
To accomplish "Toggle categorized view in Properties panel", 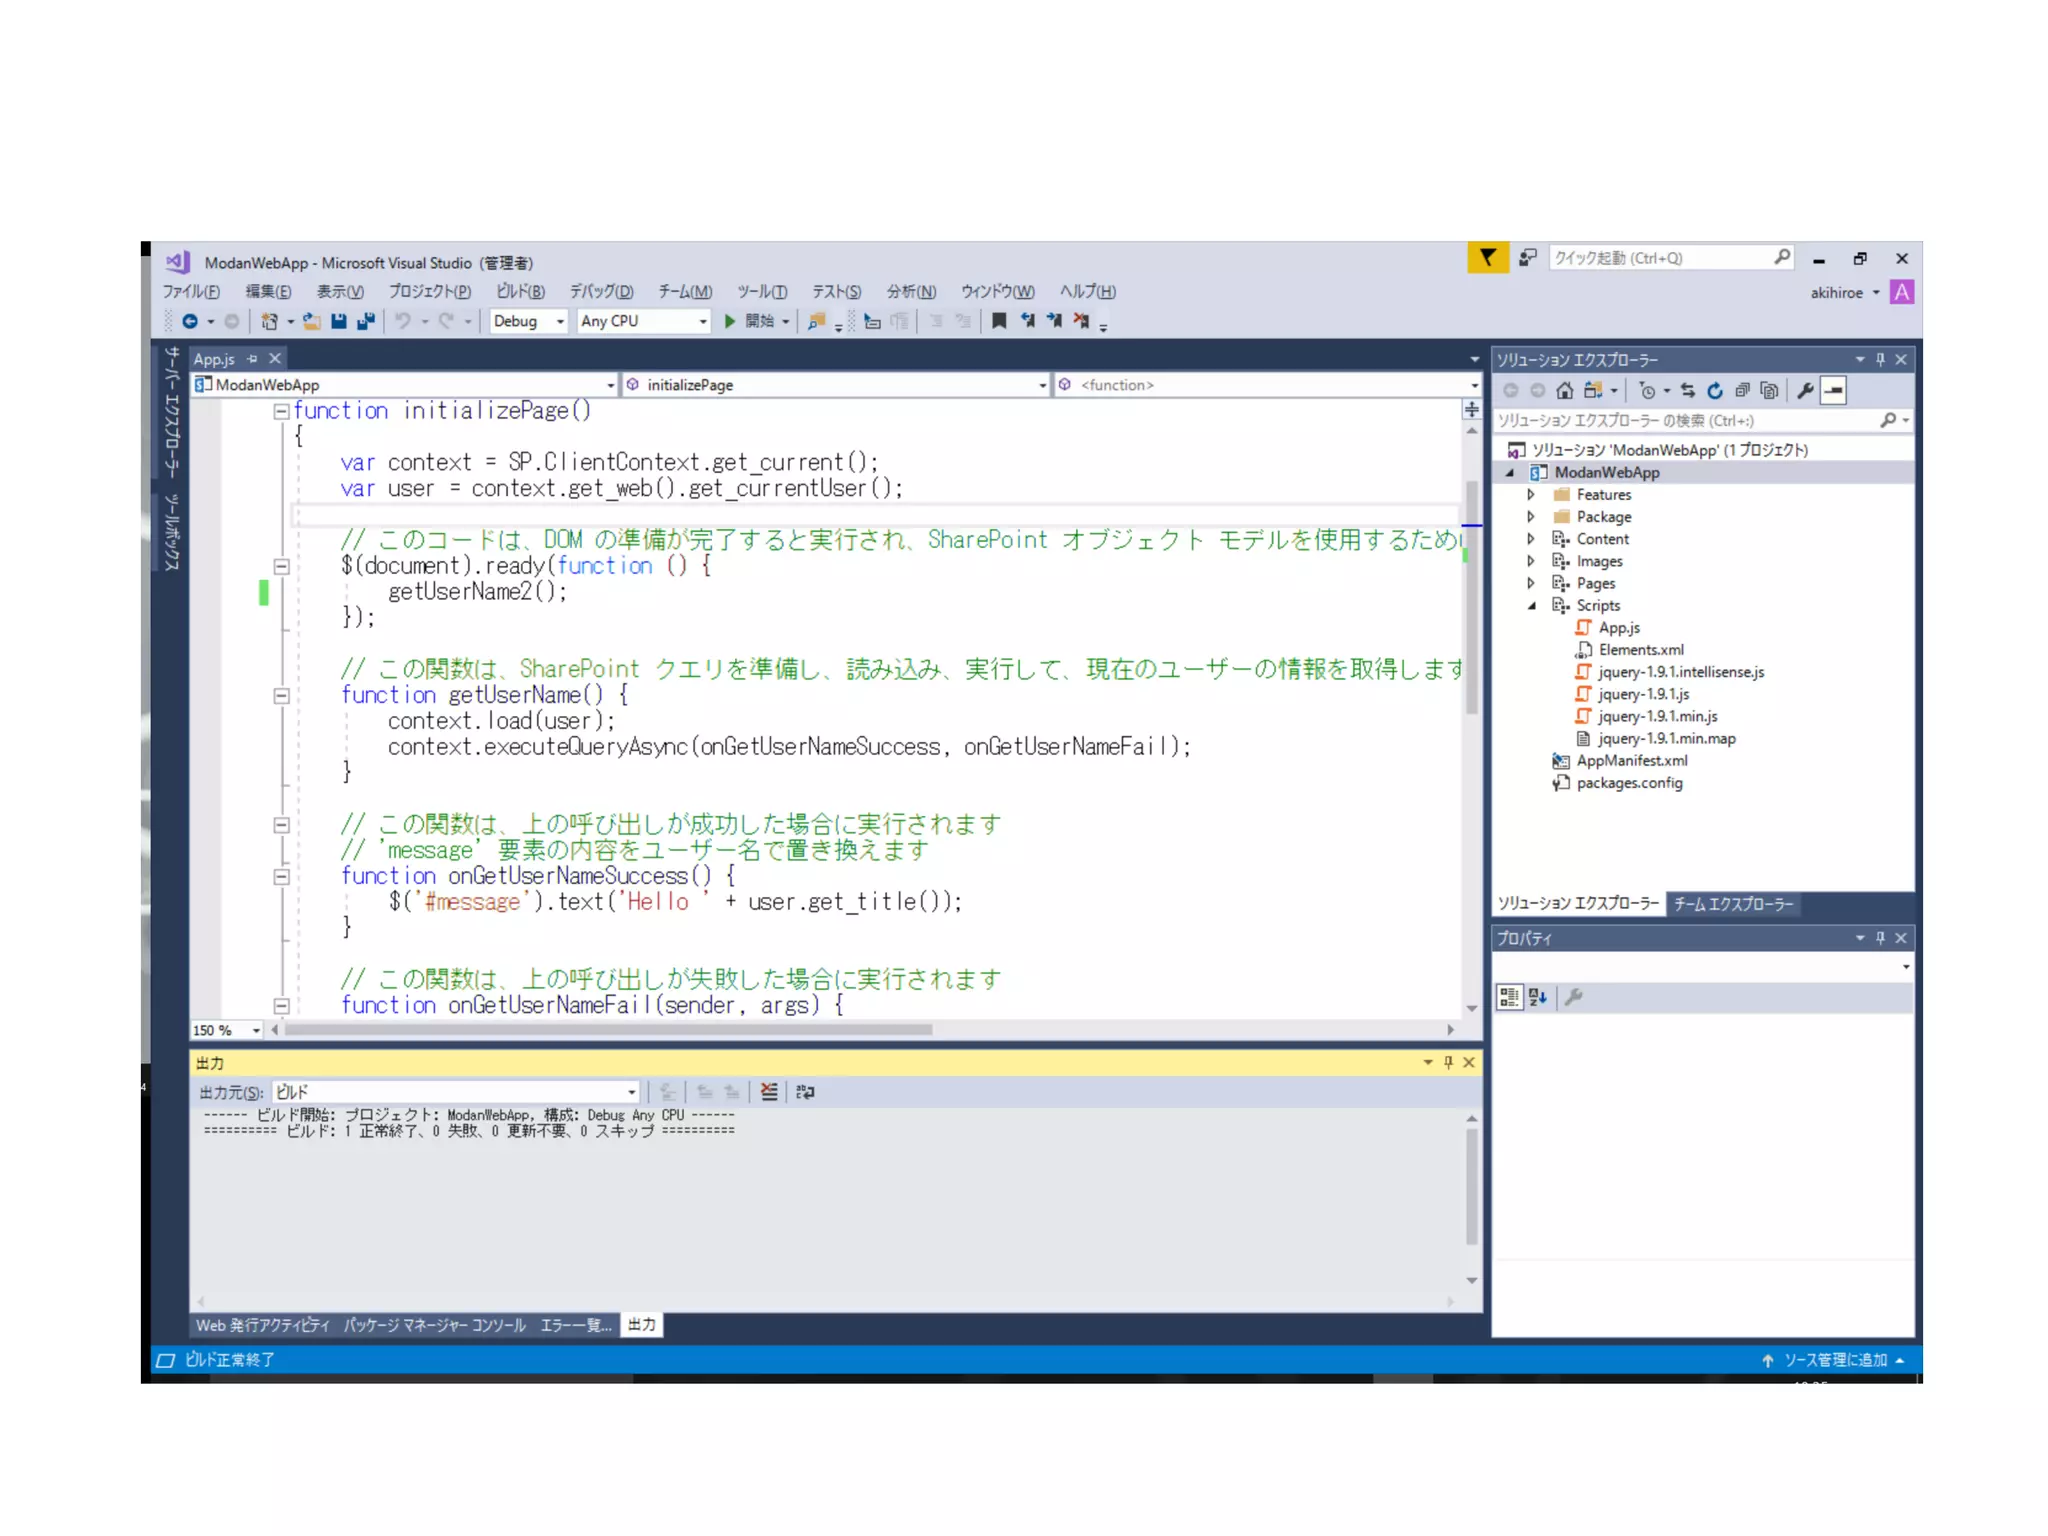I will pyautogui.click(x=1508, y=997).
